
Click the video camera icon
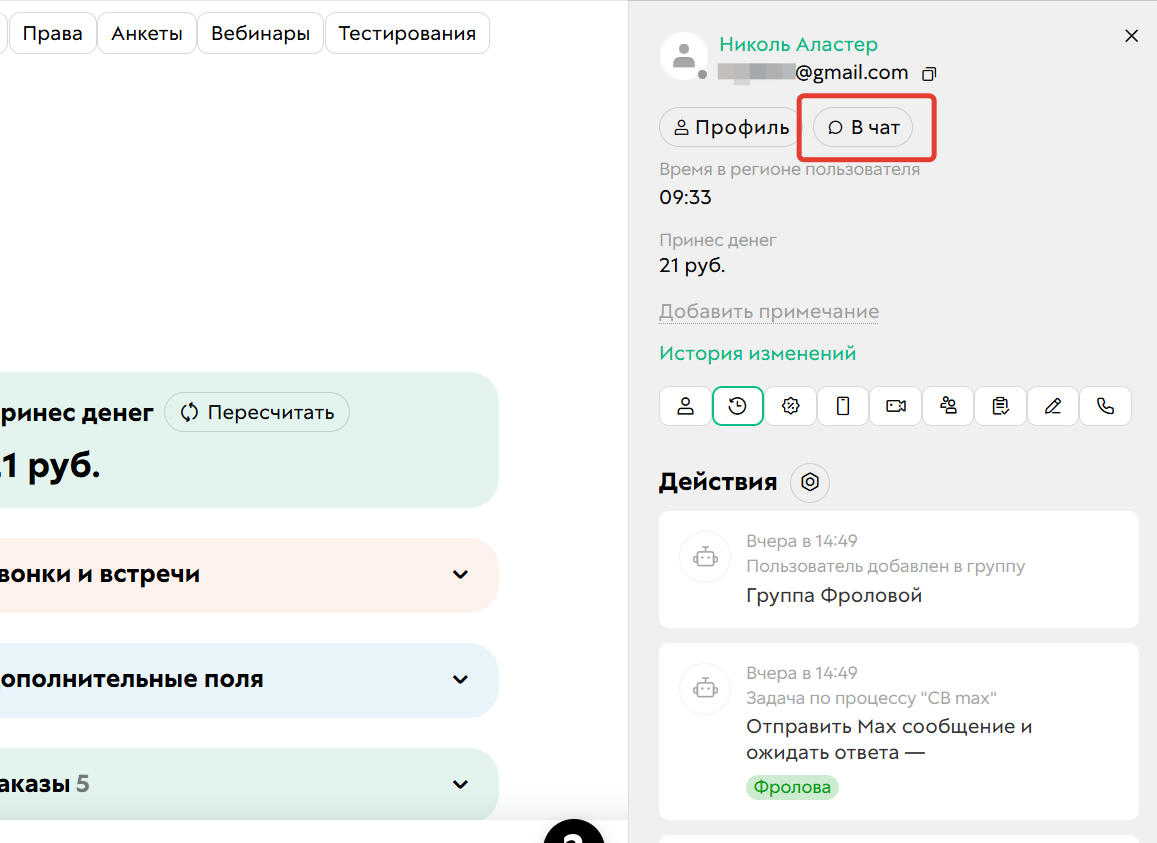(x=895, y=406)
